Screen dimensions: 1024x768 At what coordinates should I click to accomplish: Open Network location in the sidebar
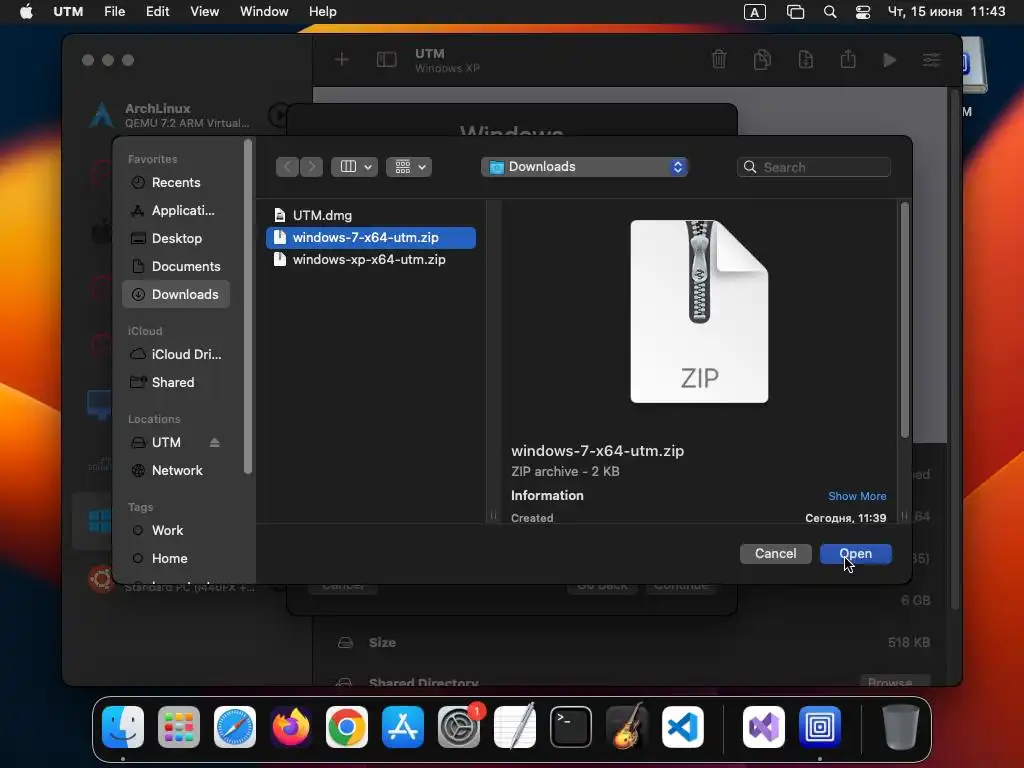(x=176, y=471)
